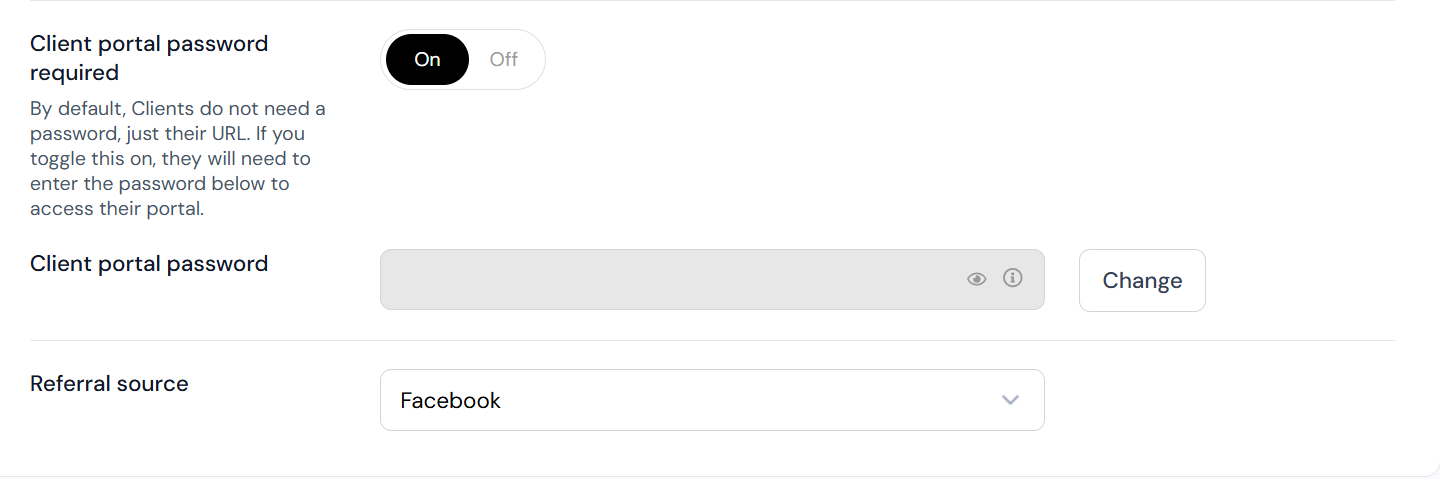Disable the client portal password requirement

tap(504, 59)
